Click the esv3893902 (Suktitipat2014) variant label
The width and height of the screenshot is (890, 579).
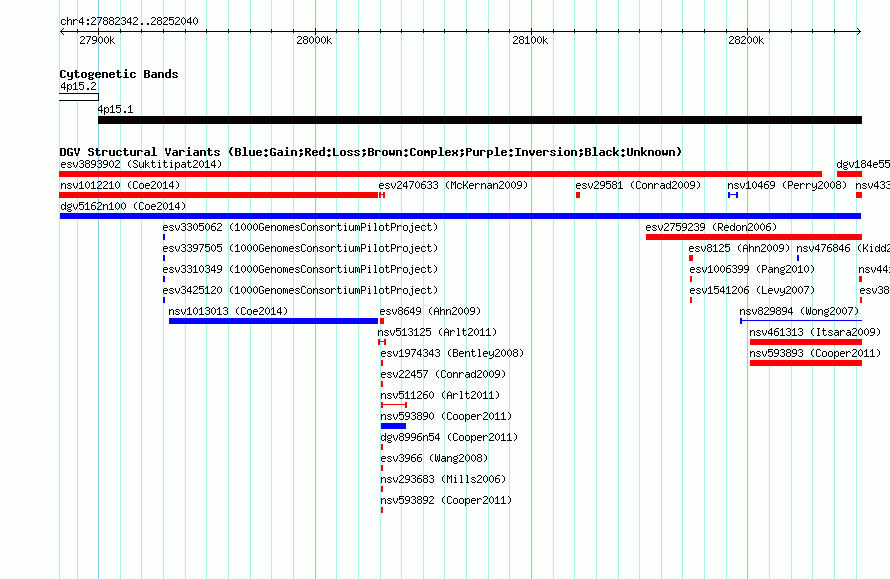coord(141,164)
